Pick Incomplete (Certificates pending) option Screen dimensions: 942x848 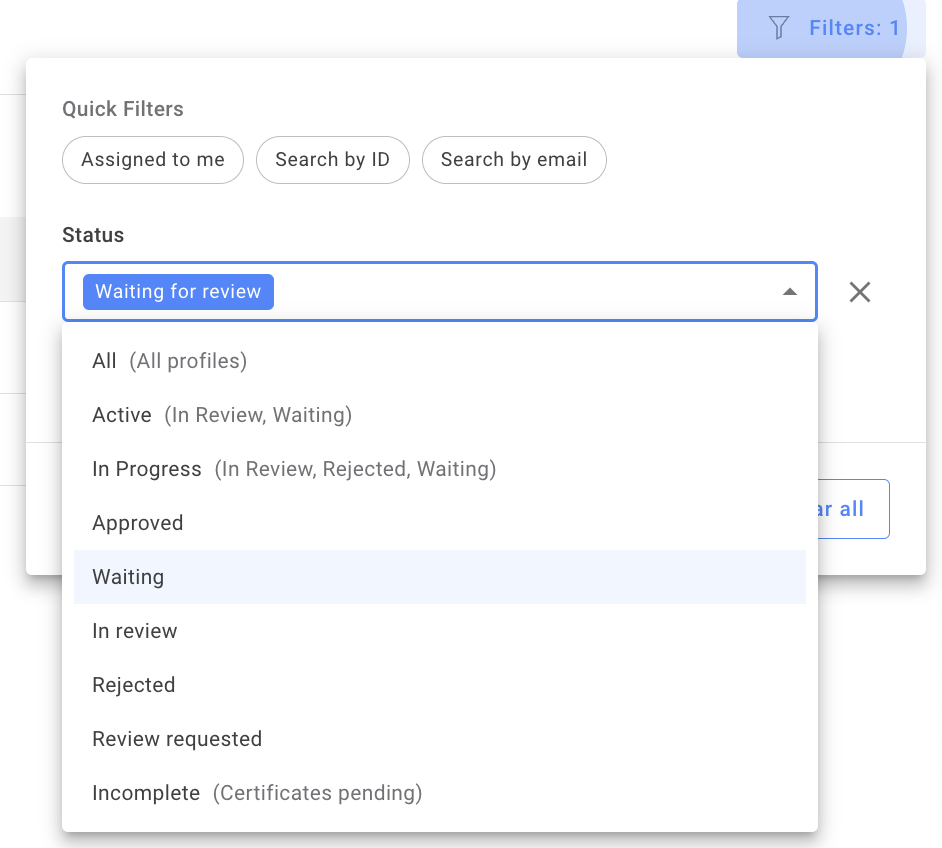[255, 793]
